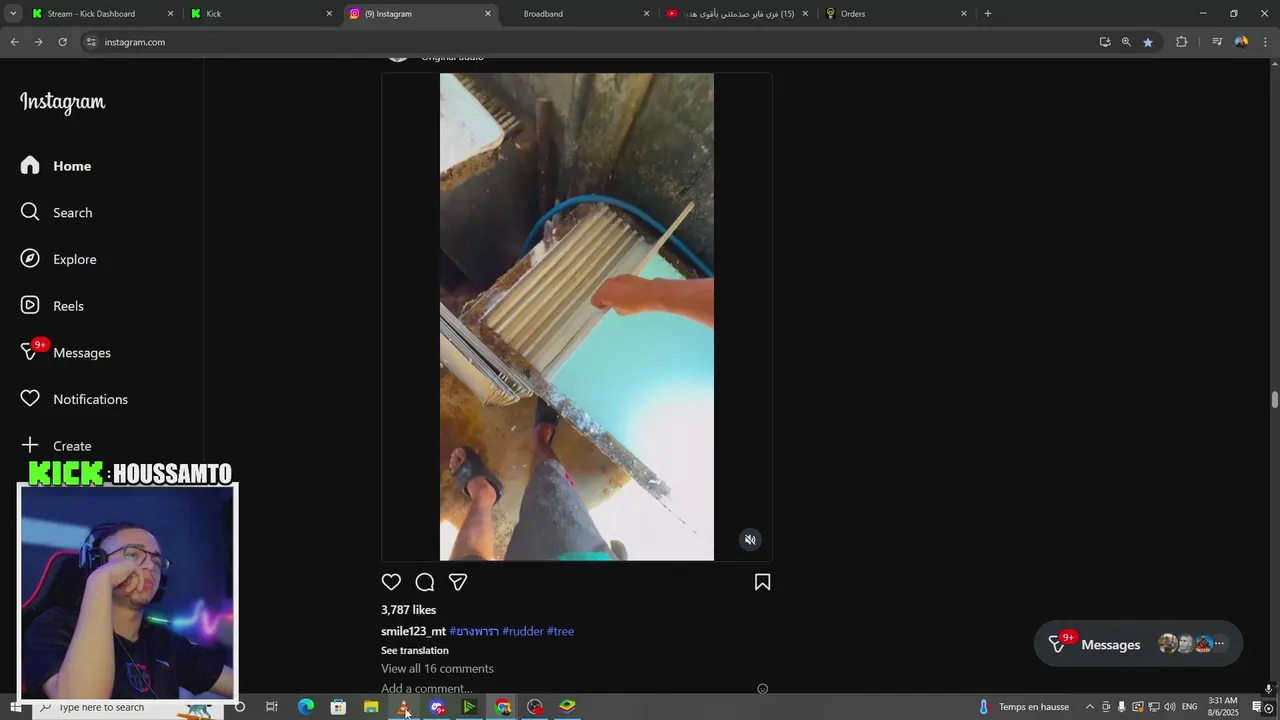1280x720 pixels.
Task: Close the Instagram browser tab
Action: pyautogui.click(x=488, y=14)
